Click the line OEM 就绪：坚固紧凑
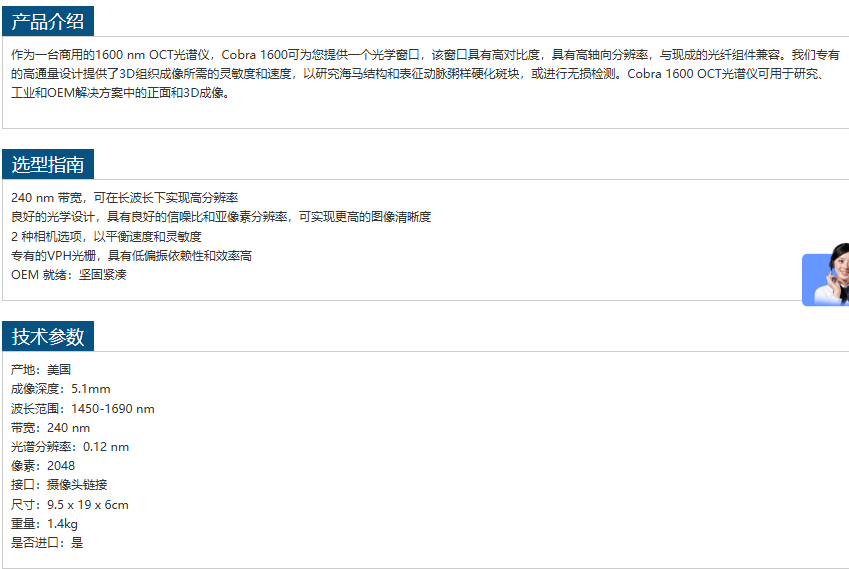Viewport: 849px width, 569px height. 69,274
